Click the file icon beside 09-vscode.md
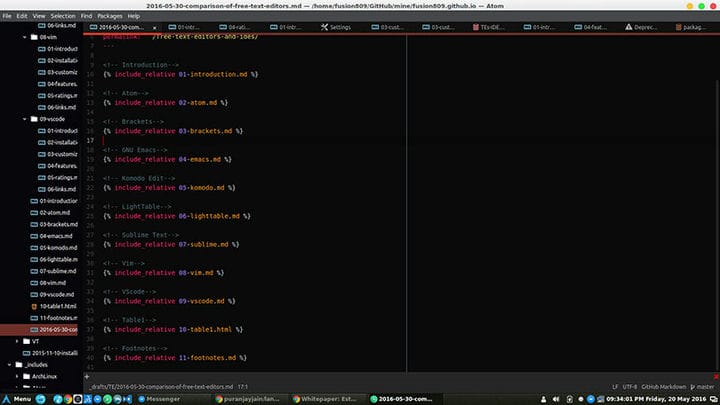720x405 pixels. point(34,294)
